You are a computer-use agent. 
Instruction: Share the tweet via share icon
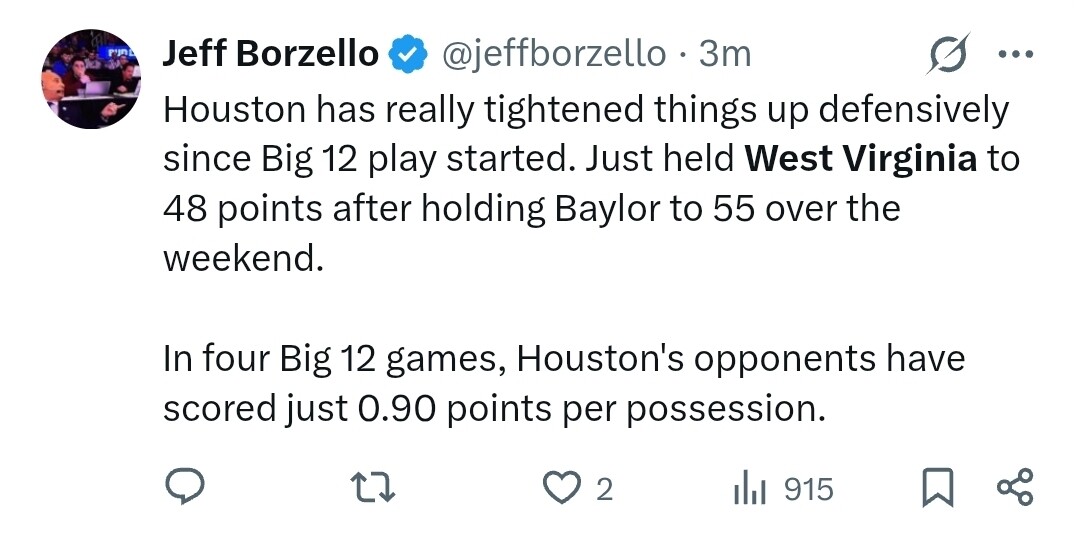click(x=1014, y=488)
